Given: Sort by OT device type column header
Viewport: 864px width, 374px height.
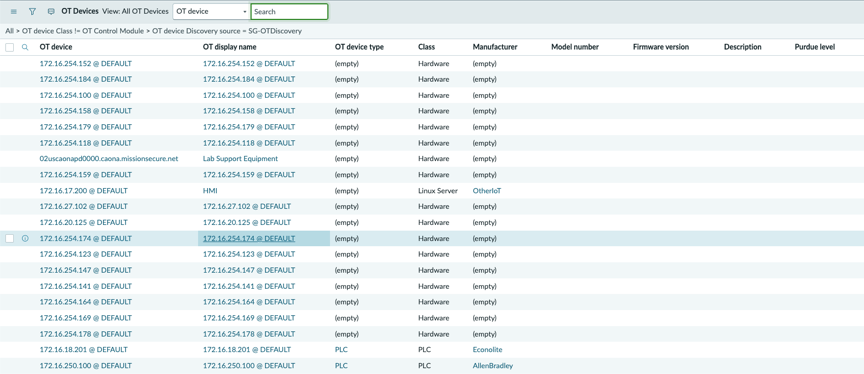Looking at the screenshot, I should (x=359, y=47).
